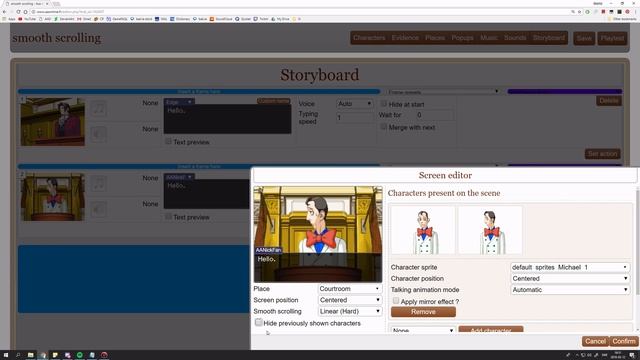Open the Chrome three-dot menu

click(x=636, y=12)
